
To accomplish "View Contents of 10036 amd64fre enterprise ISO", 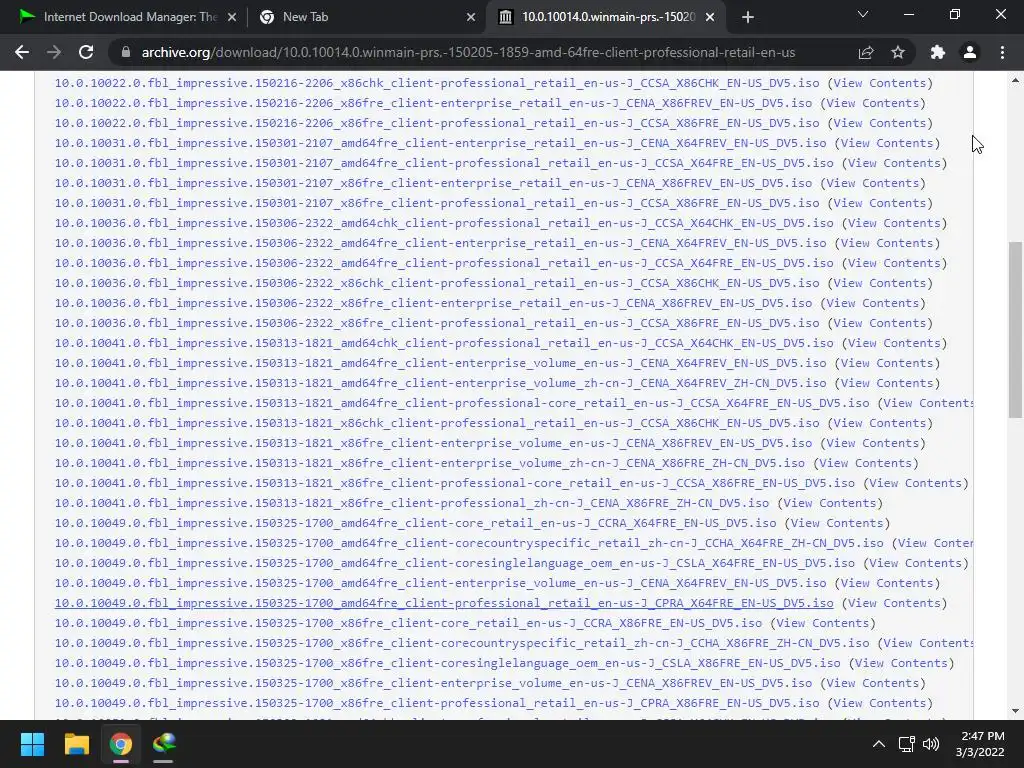I will 887,244.
